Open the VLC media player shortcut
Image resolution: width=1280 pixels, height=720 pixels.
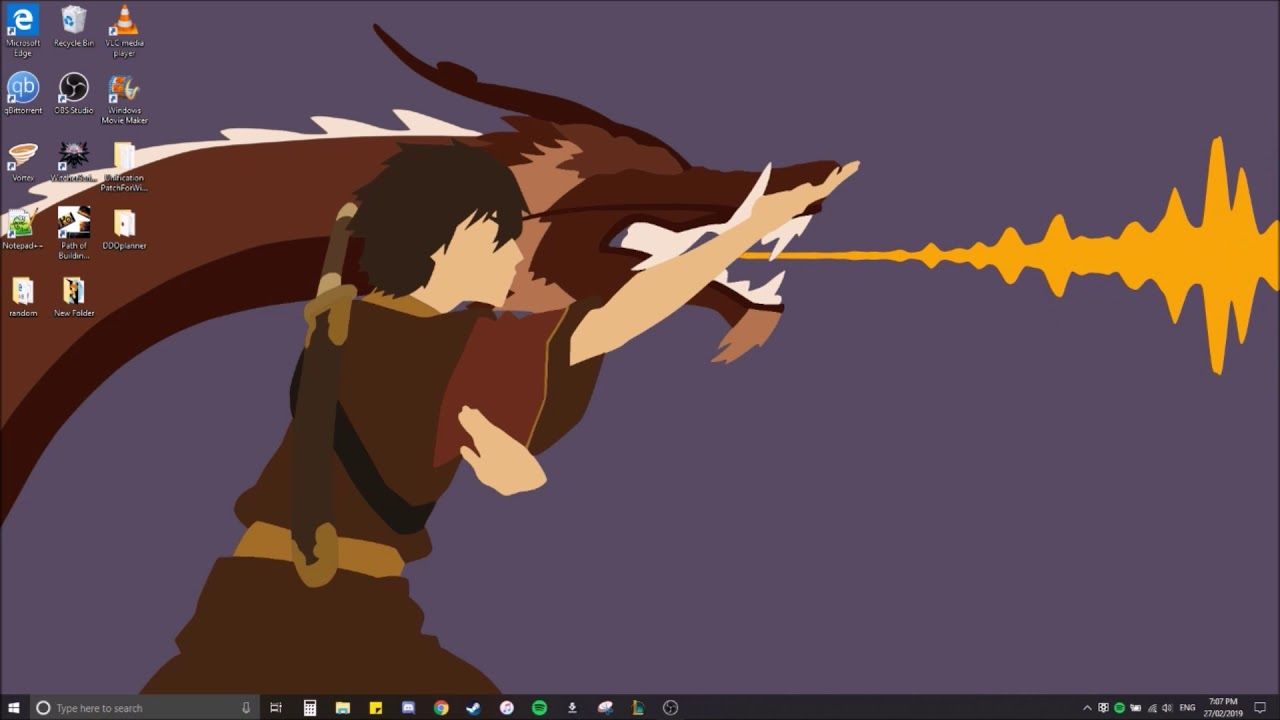coord(124,25)
